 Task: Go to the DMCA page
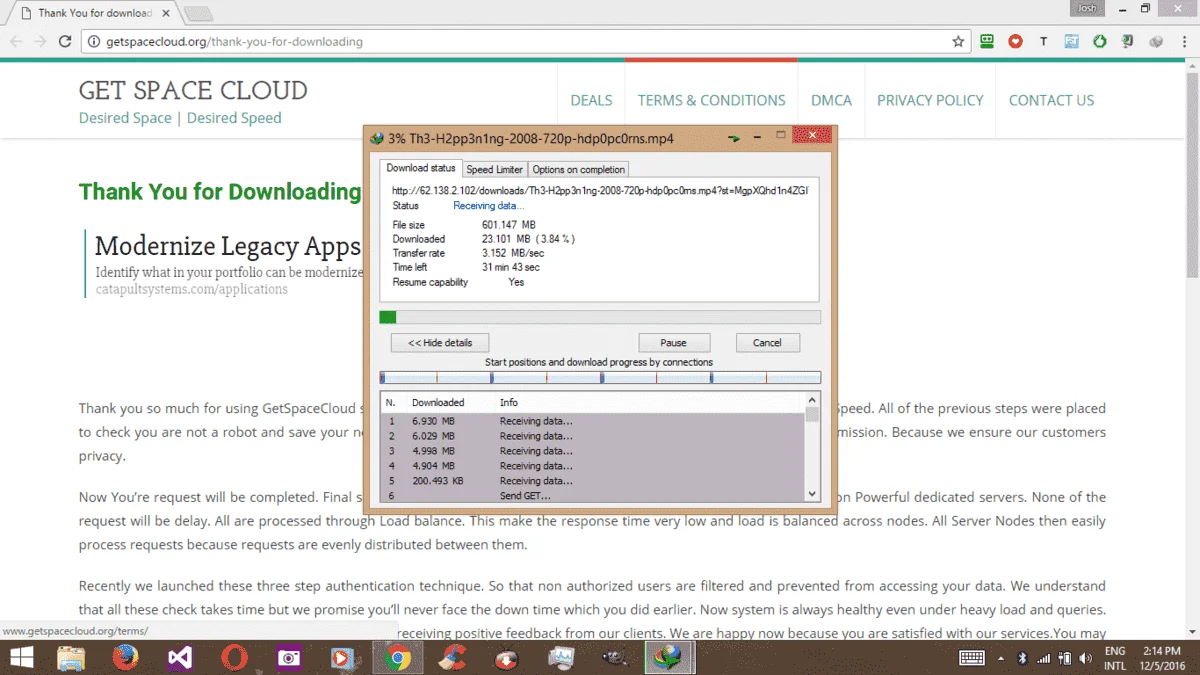point(831,100)
